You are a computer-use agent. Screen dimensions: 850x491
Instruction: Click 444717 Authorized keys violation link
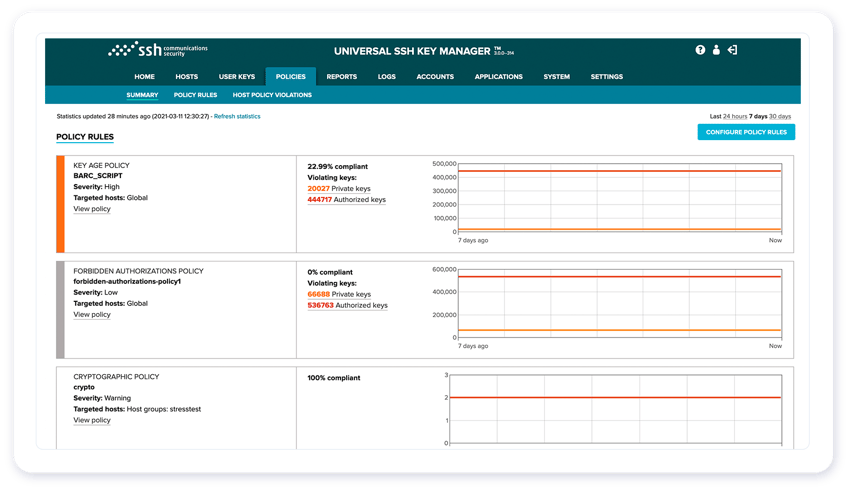(x=346, y=199)
